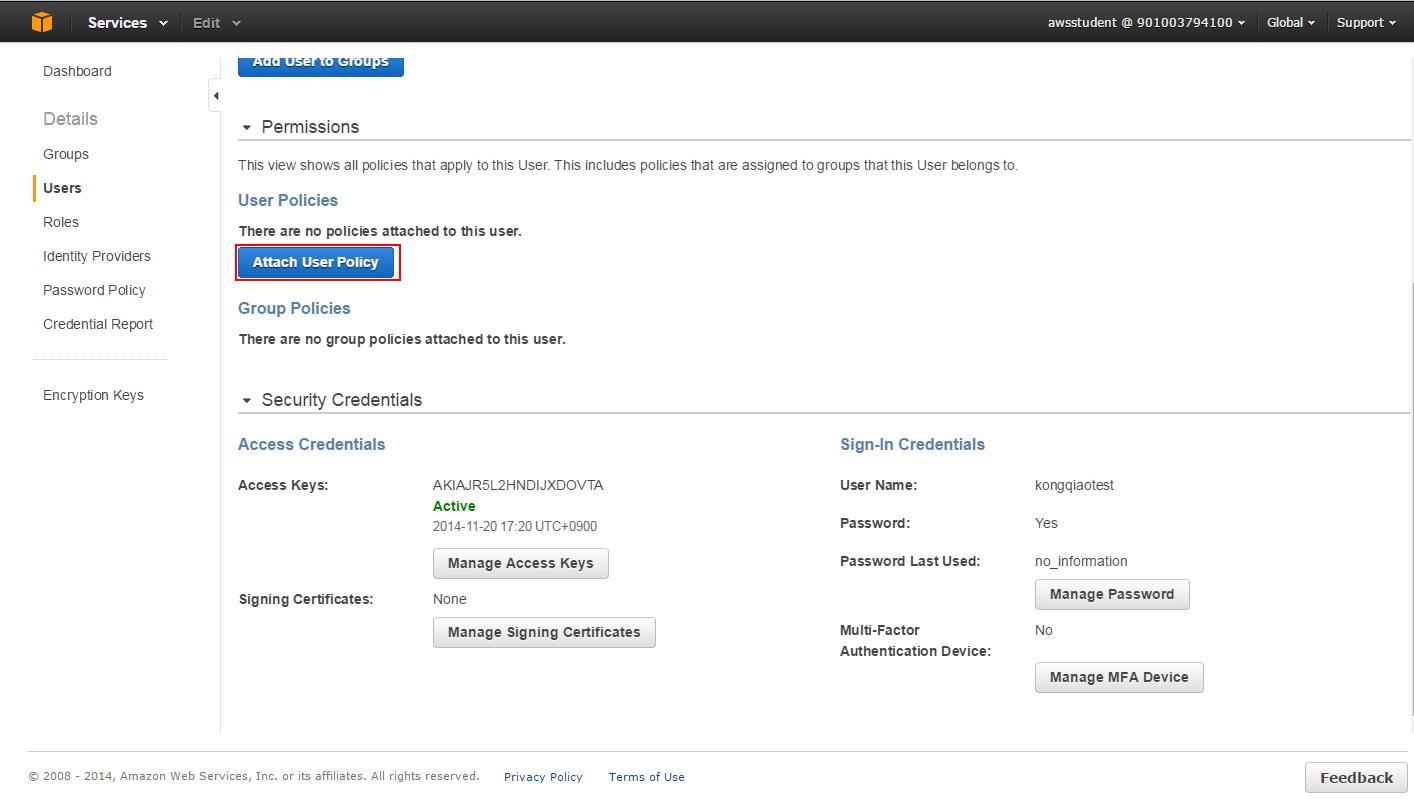Click the Manage Access Keys button
This screenshot has width=1414, height=801.
(520, 563)
